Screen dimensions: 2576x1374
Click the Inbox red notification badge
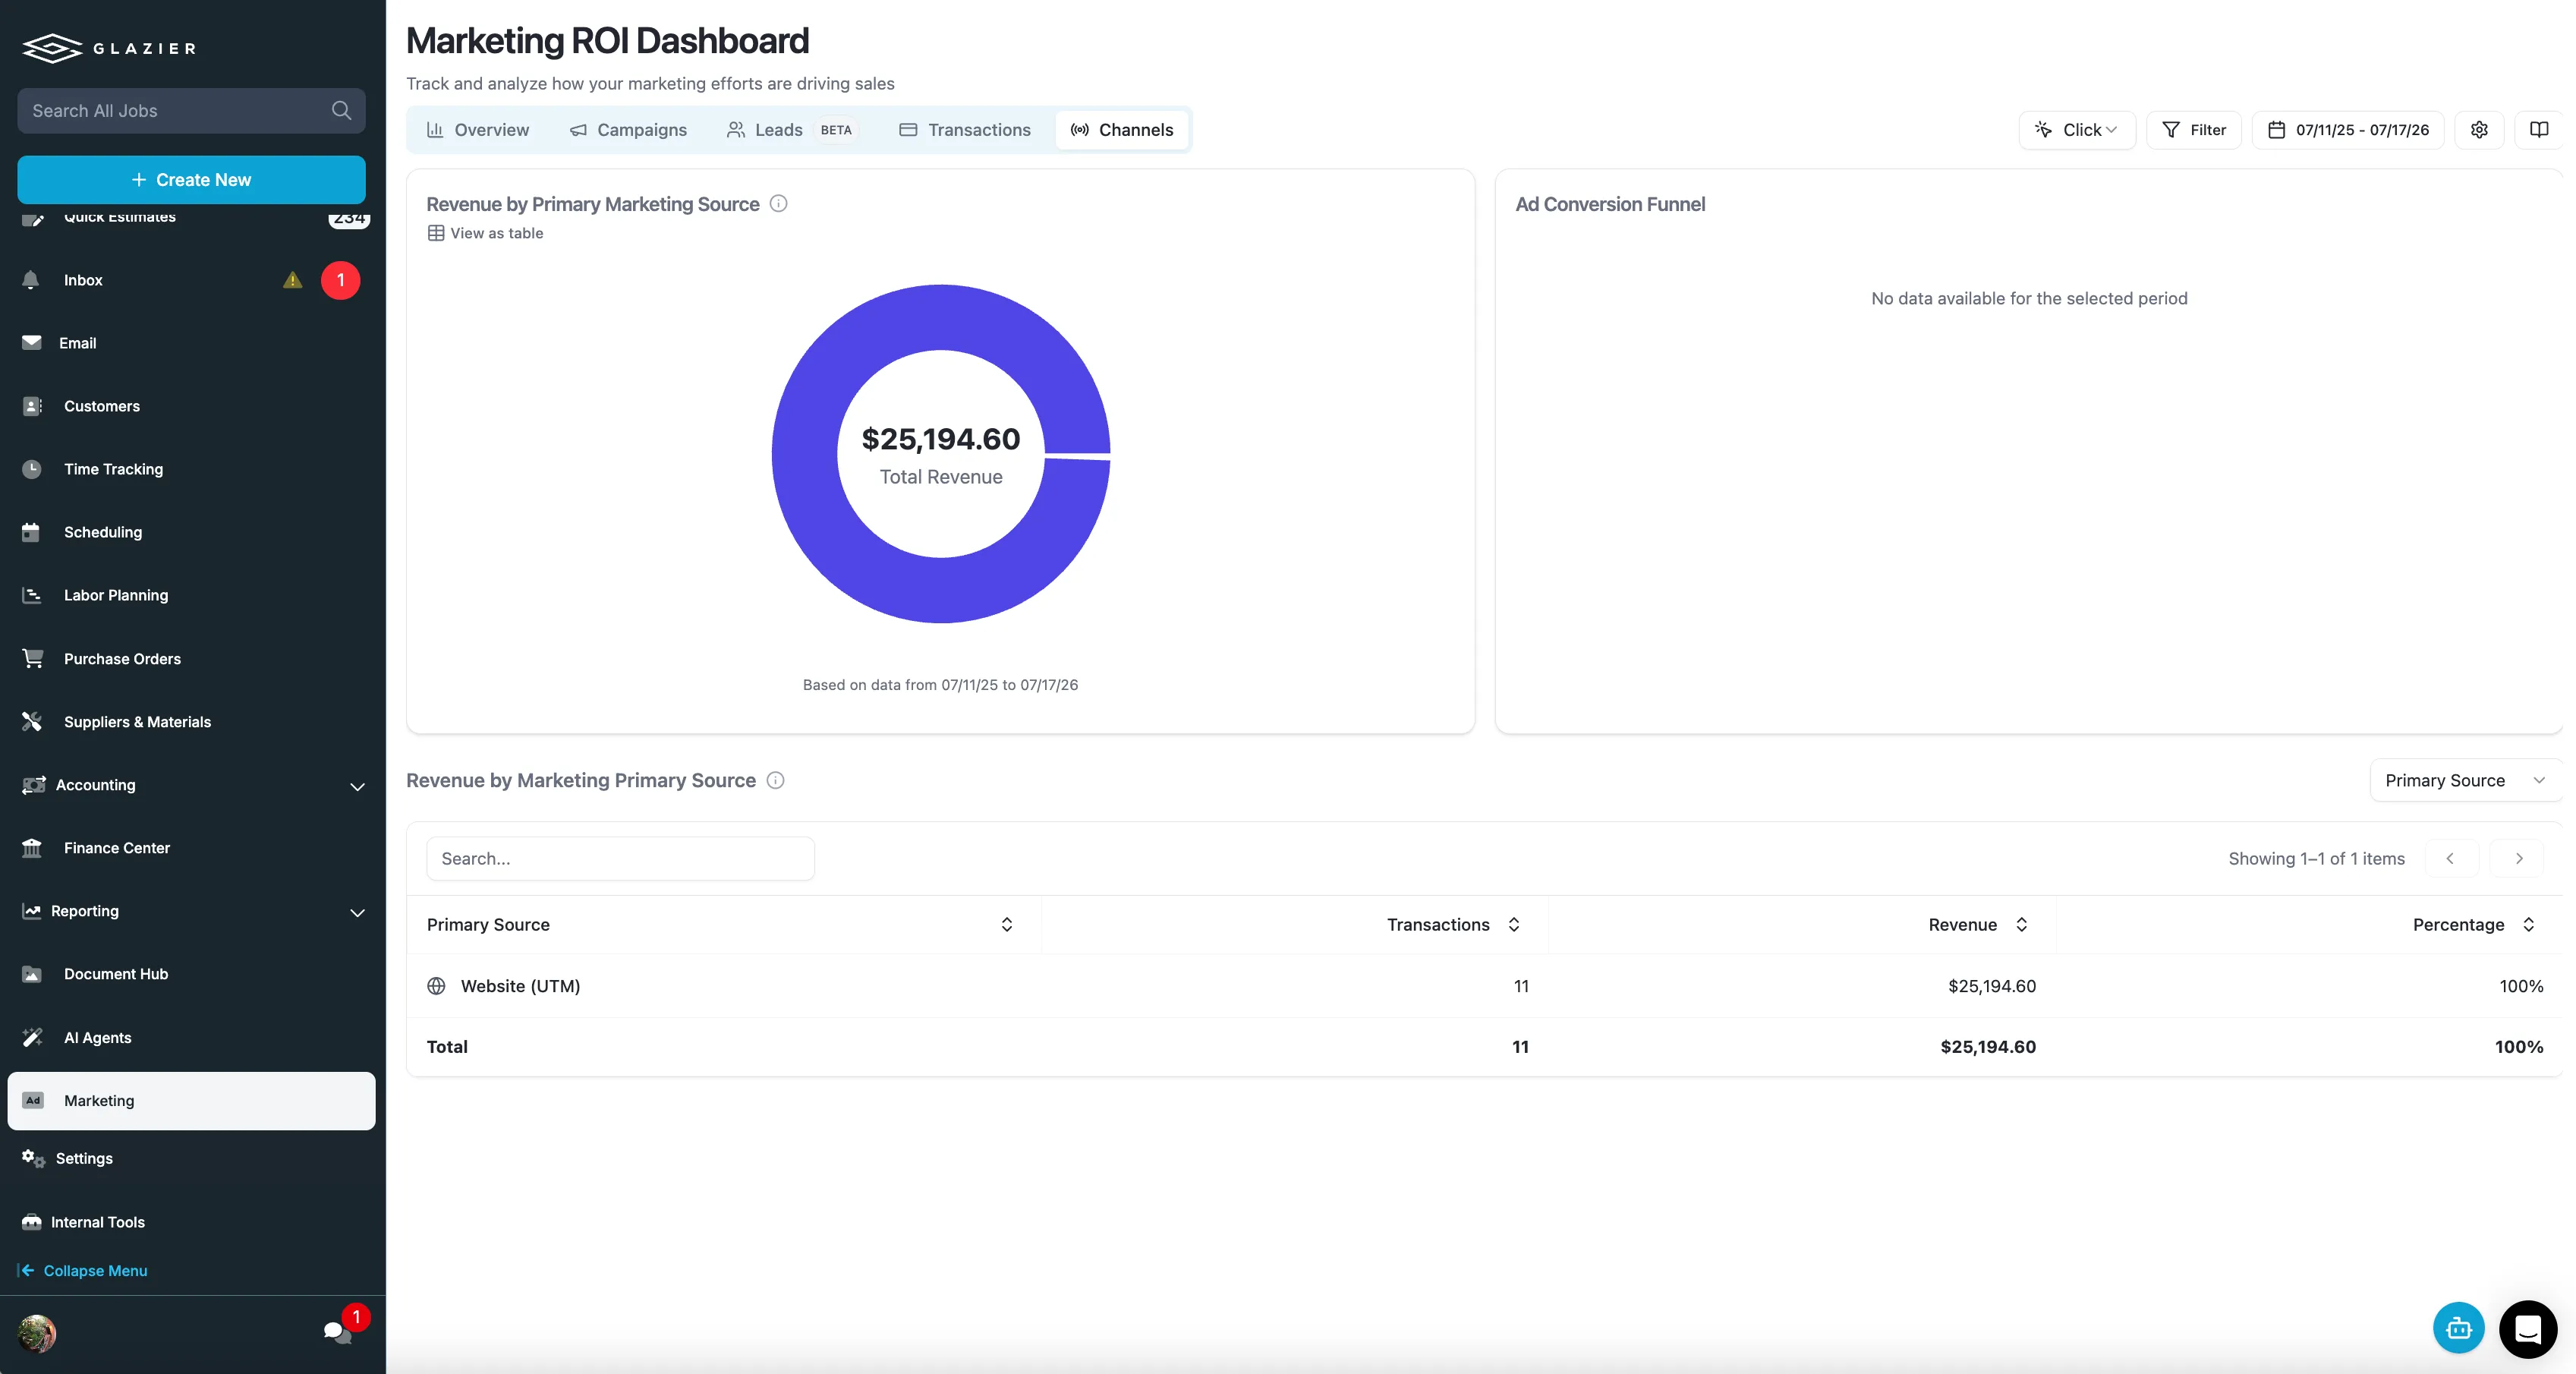tap(340, 280)
